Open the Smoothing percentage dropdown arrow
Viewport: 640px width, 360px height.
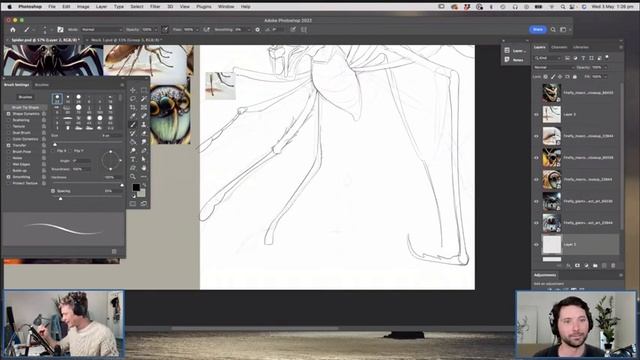click(249, 29)
